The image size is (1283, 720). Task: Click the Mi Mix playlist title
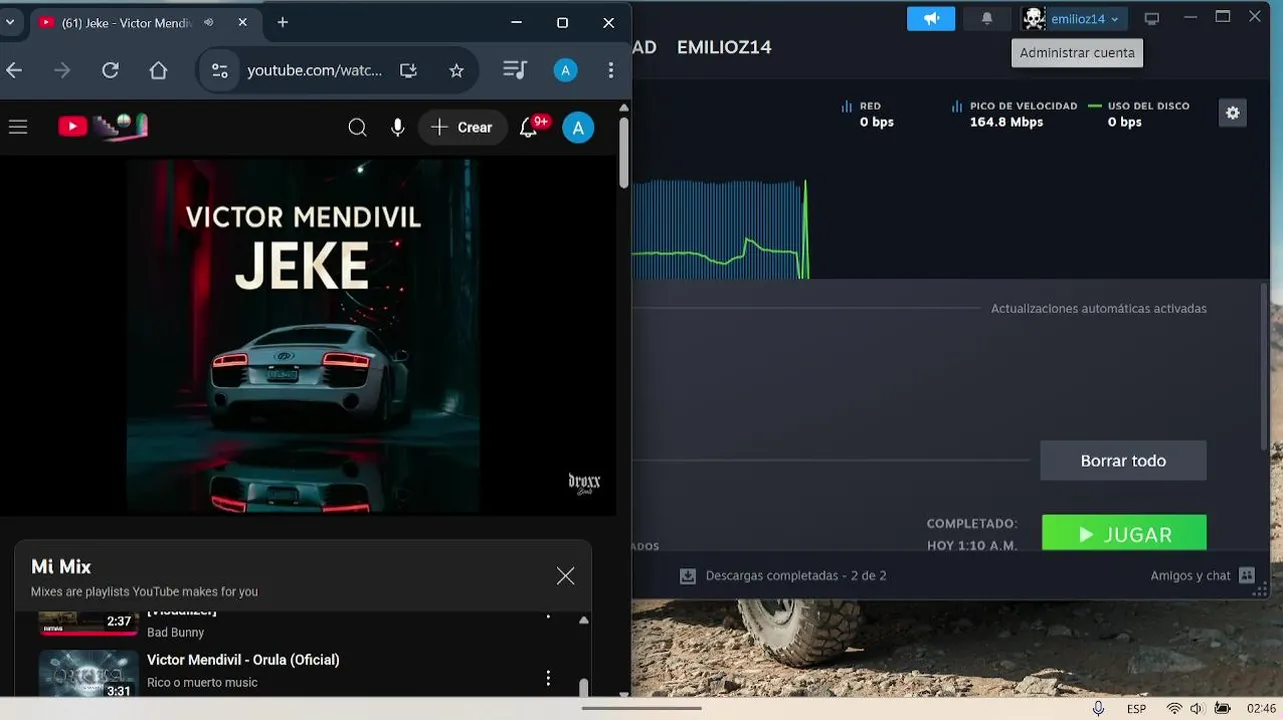(61, 566)
